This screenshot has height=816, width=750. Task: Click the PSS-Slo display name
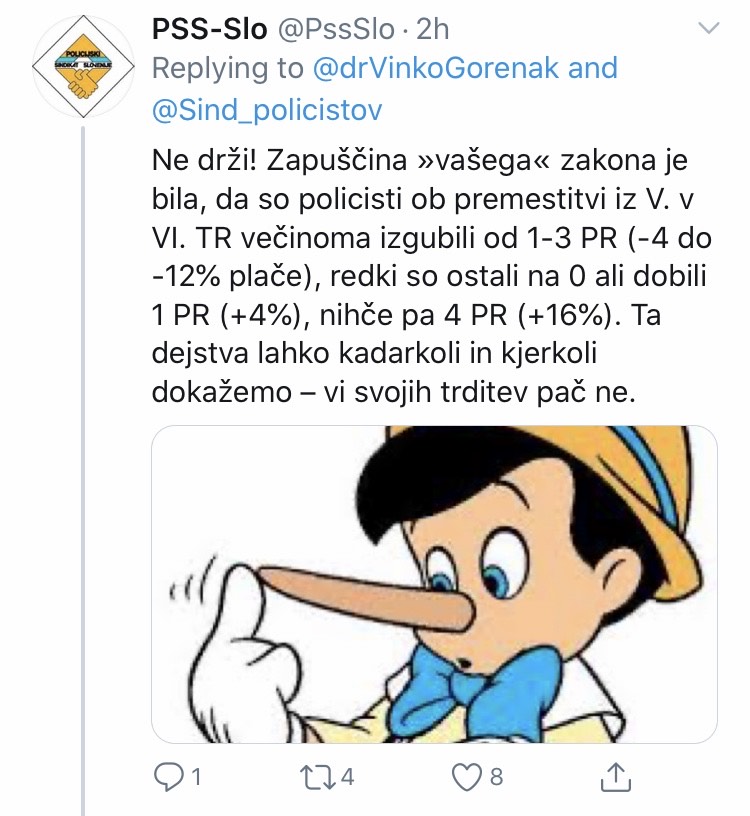tap(209, 28)
